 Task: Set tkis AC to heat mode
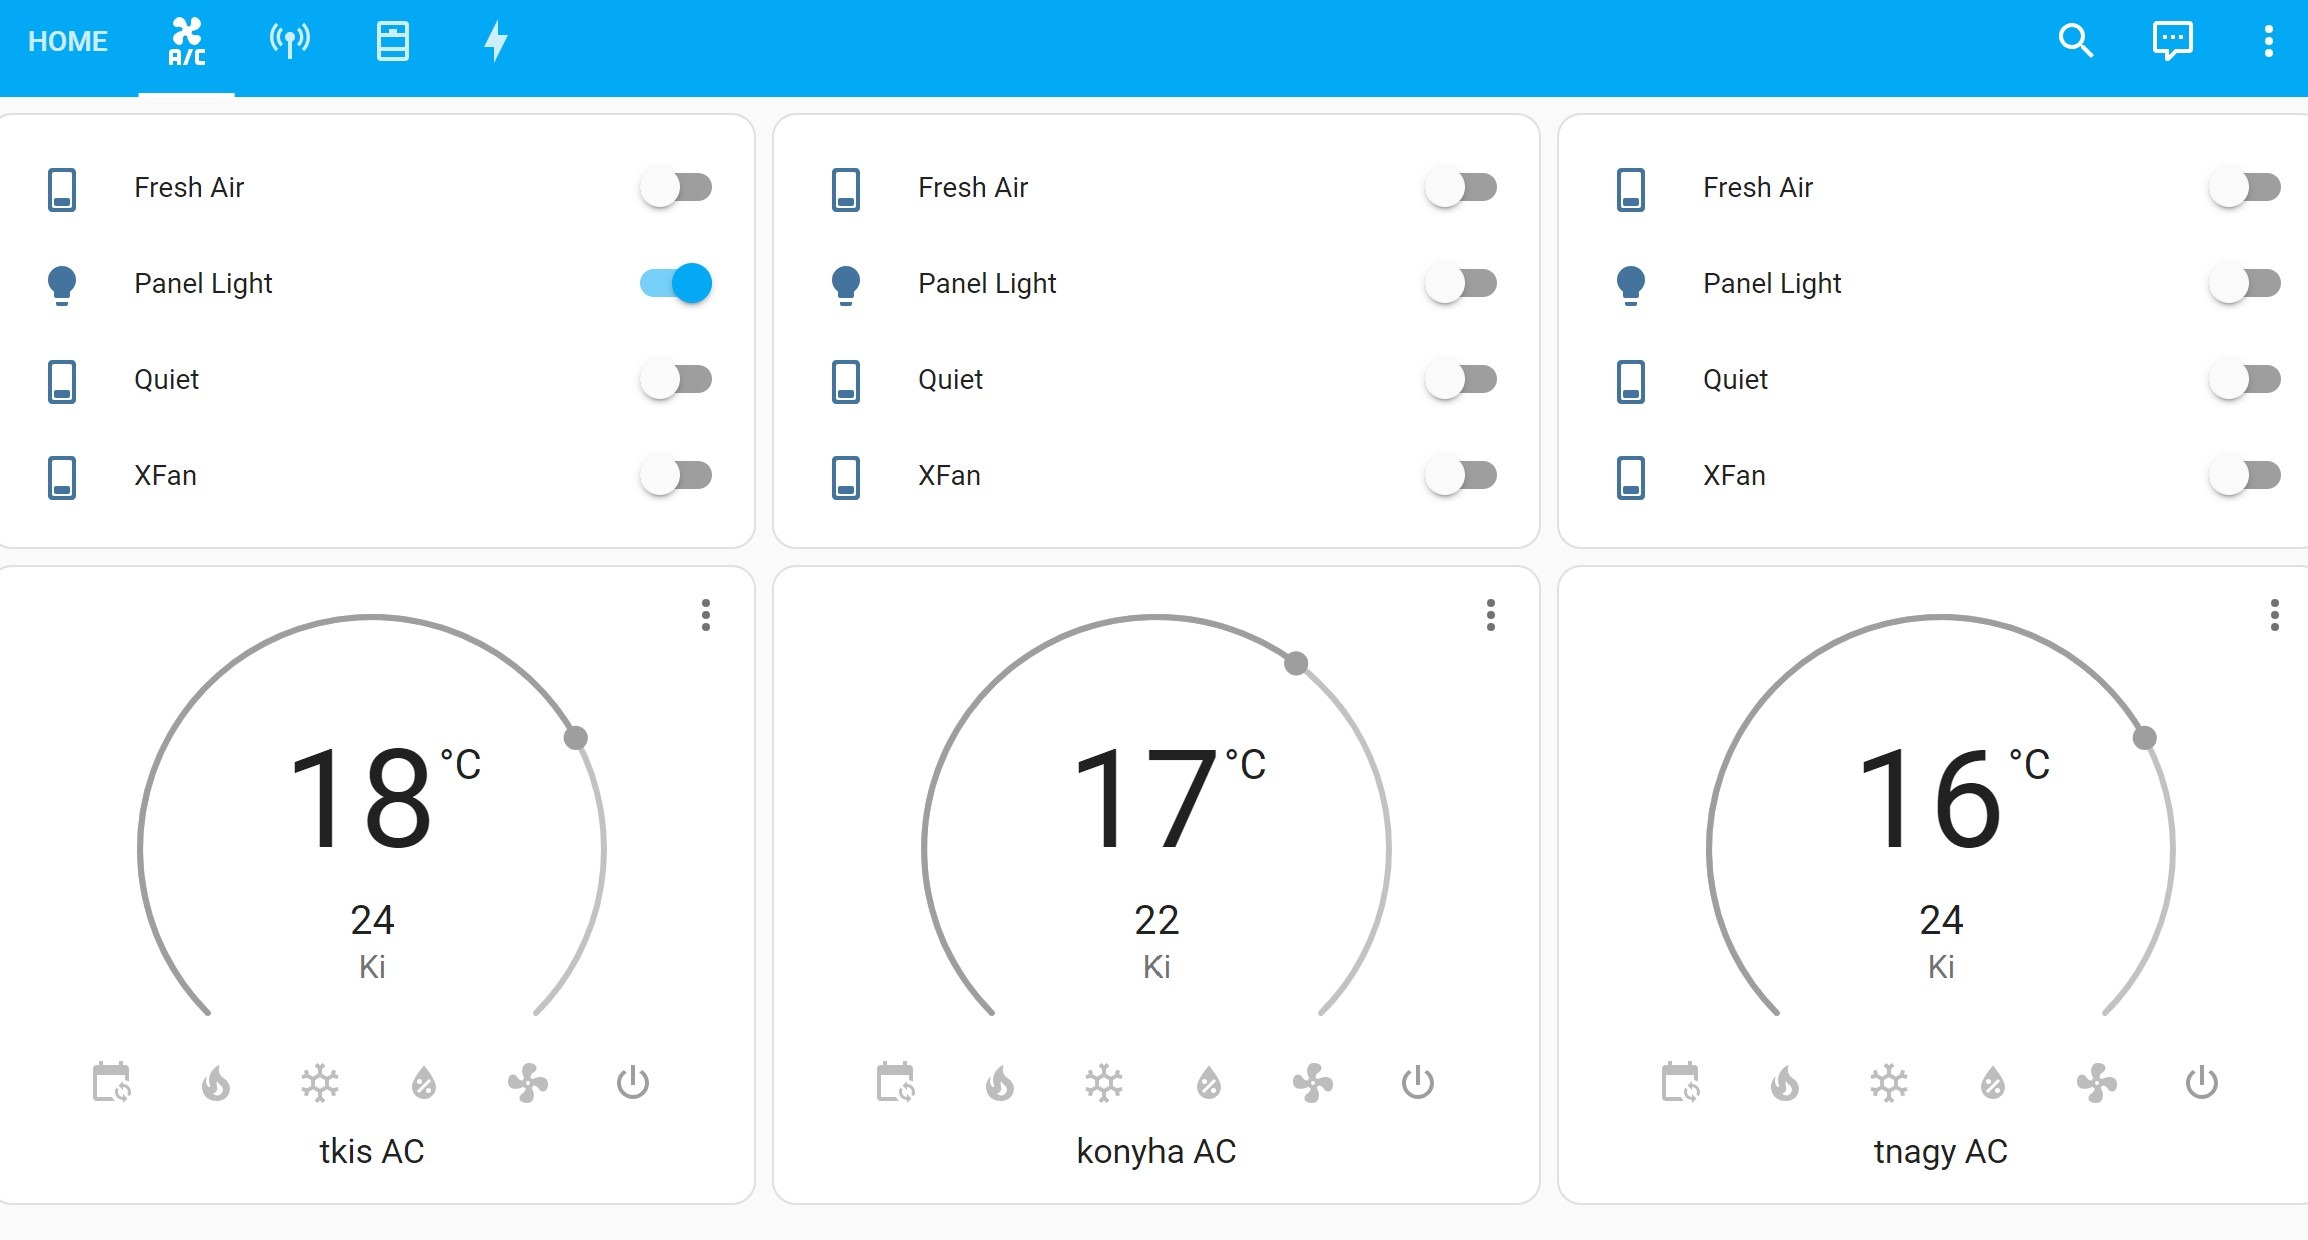(x=216, y=1083)
